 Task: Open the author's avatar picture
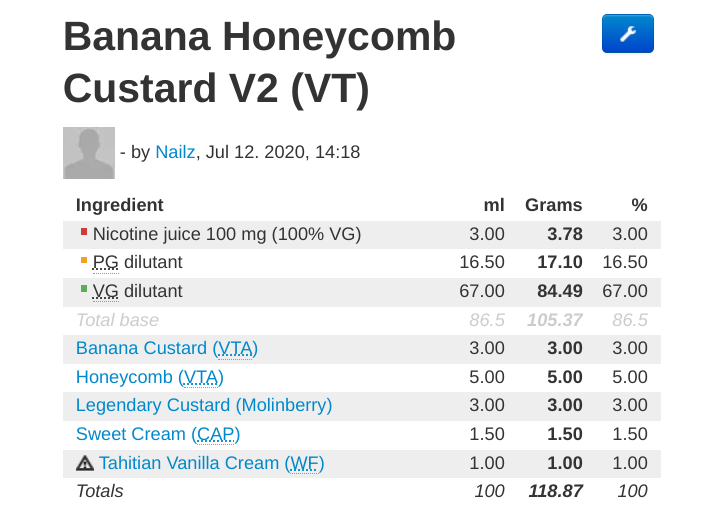pyautogui.click(x=89, y=153)
